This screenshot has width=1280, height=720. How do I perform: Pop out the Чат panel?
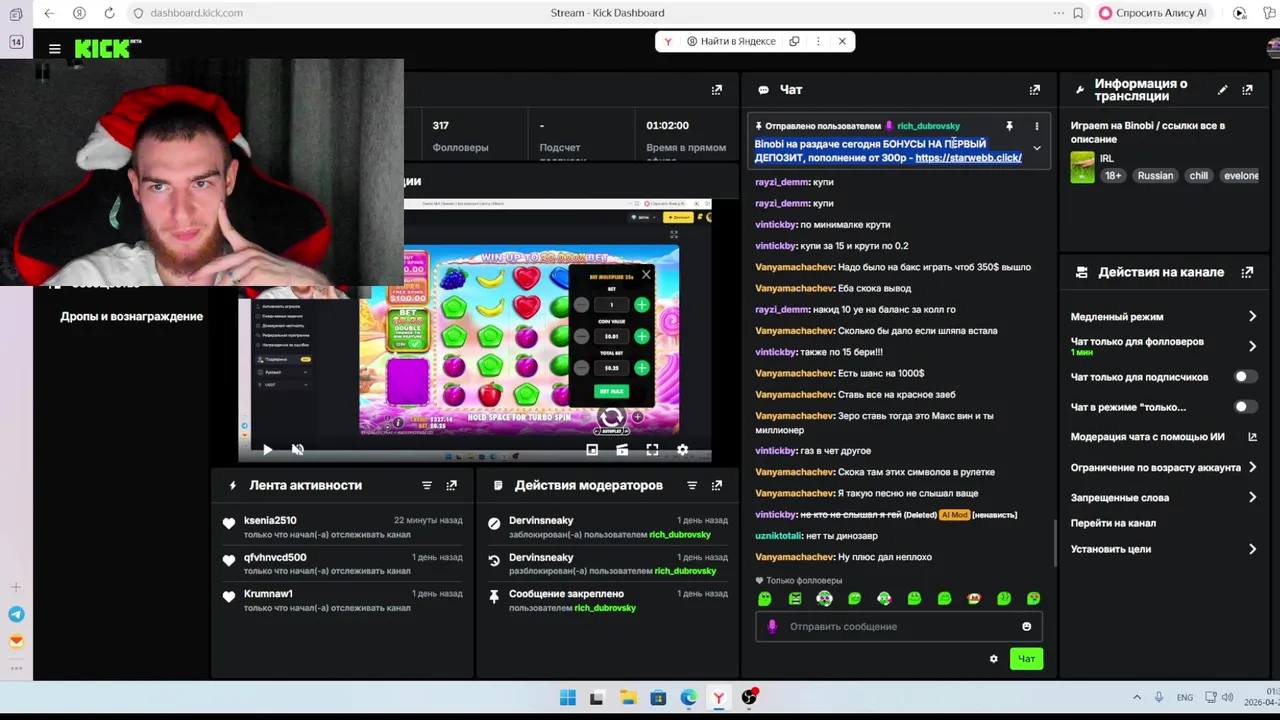pos(1035,90)
